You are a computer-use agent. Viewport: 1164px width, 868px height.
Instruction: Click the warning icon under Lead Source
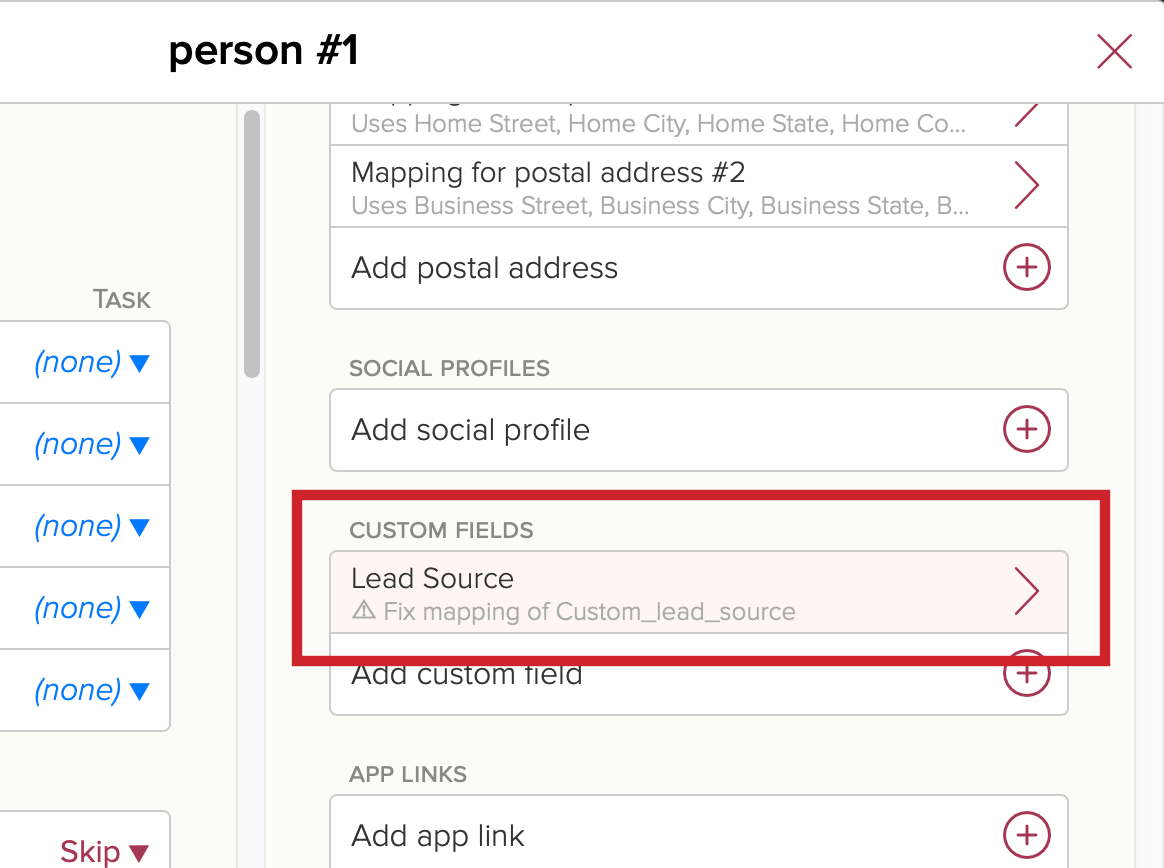364,610
